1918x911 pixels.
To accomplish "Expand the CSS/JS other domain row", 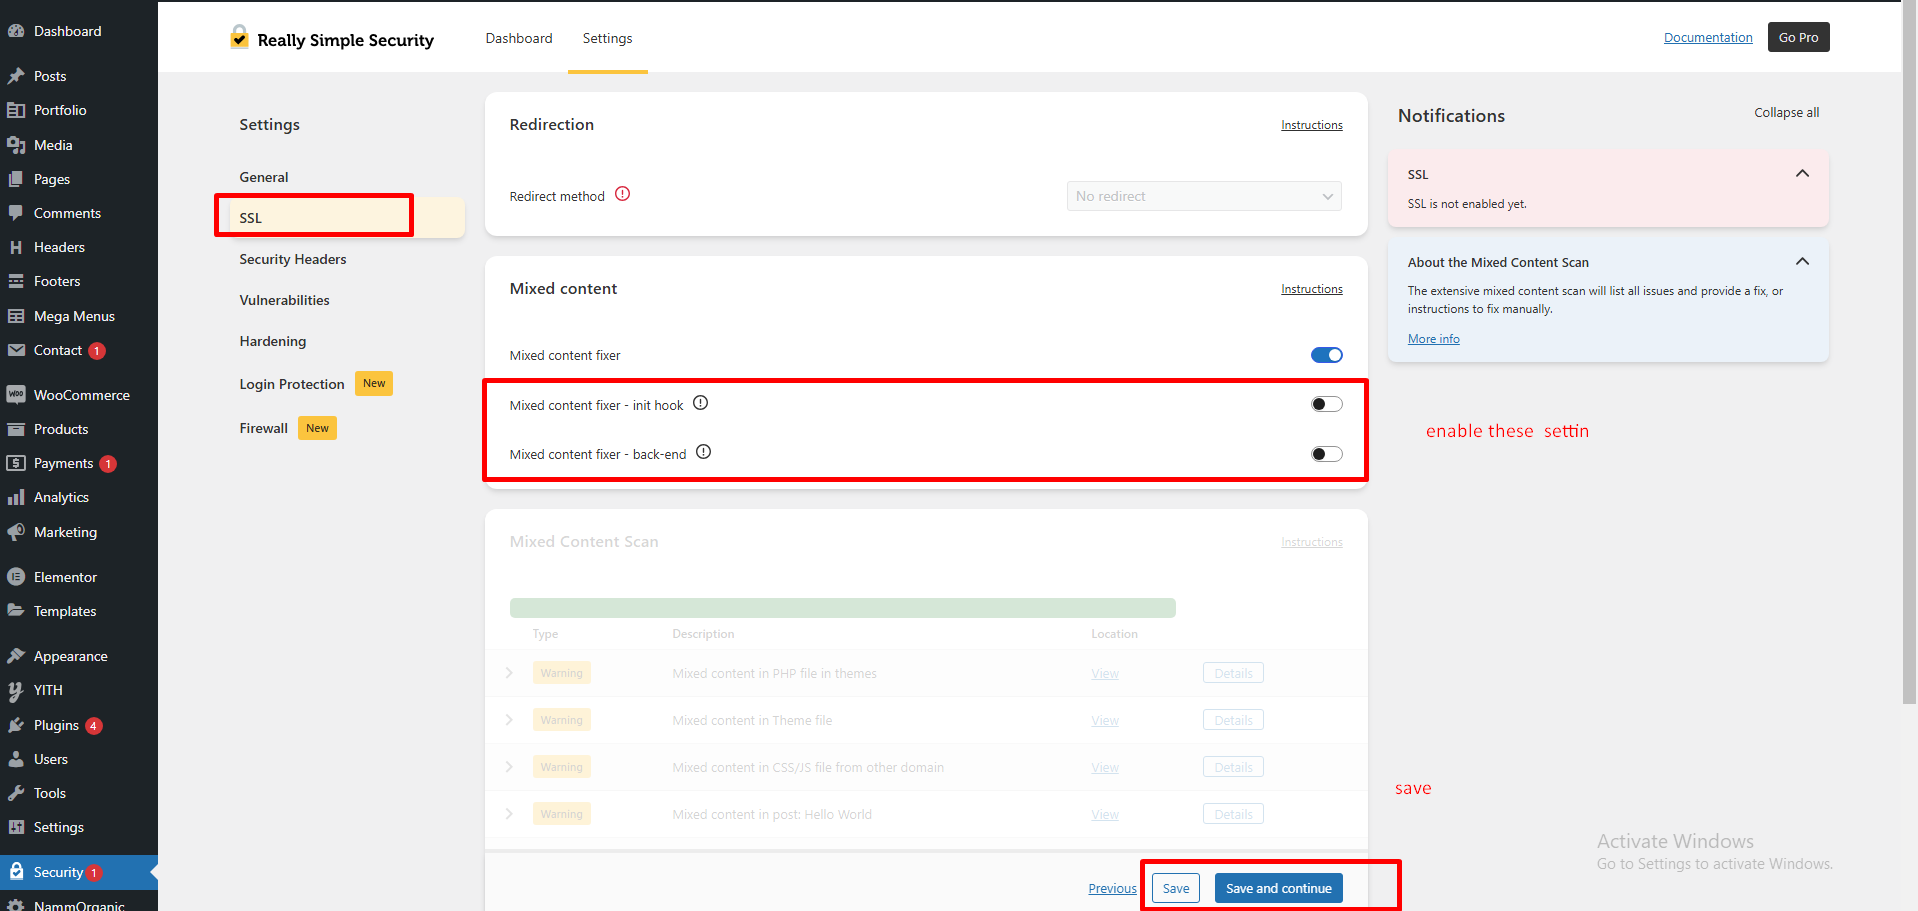I will [509, 767].
